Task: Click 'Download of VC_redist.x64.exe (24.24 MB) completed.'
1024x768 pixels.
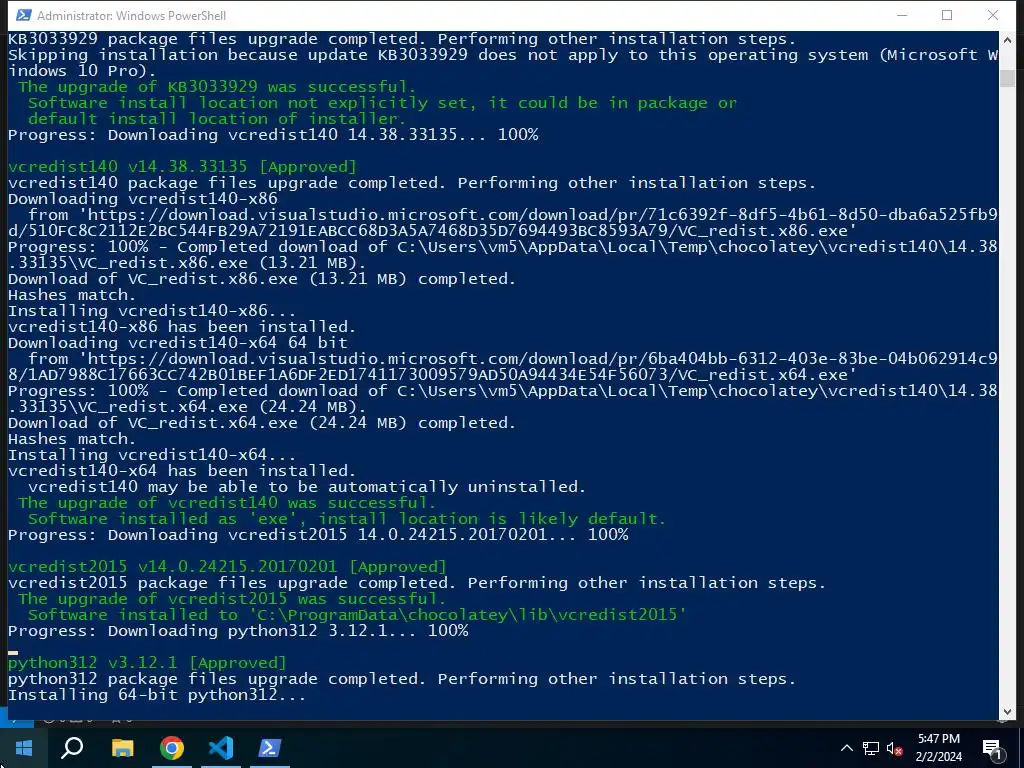Action: 262,423
